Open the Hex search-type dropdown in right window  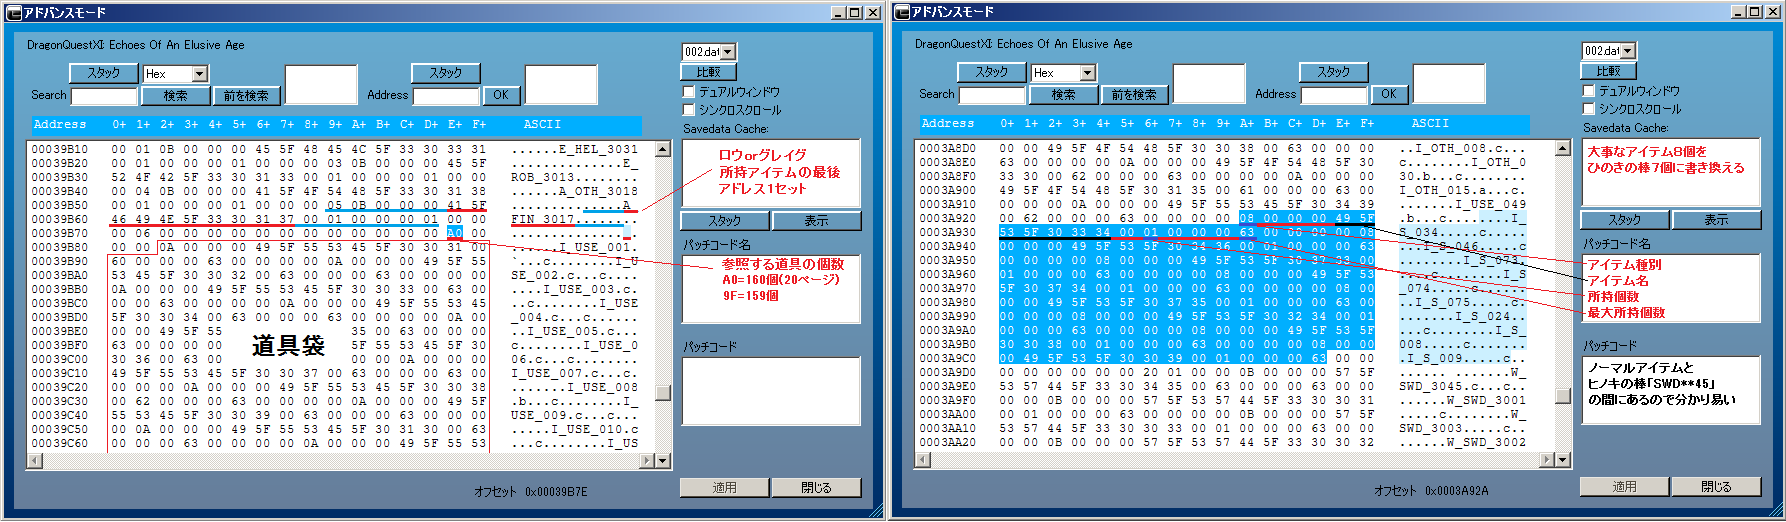[1087, 73]
